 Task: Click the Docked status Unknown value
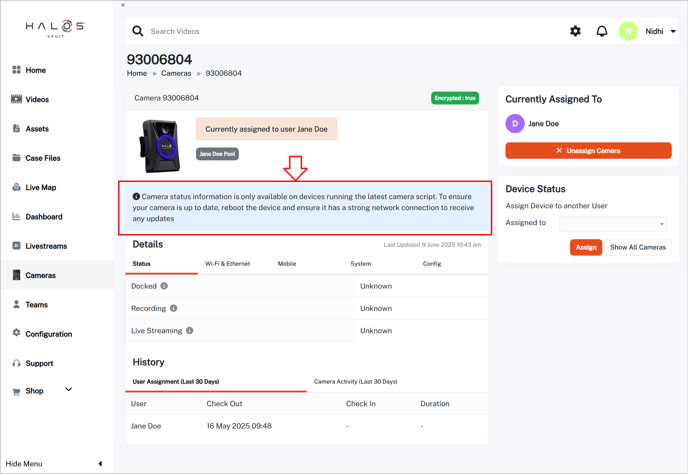(376, 286)
